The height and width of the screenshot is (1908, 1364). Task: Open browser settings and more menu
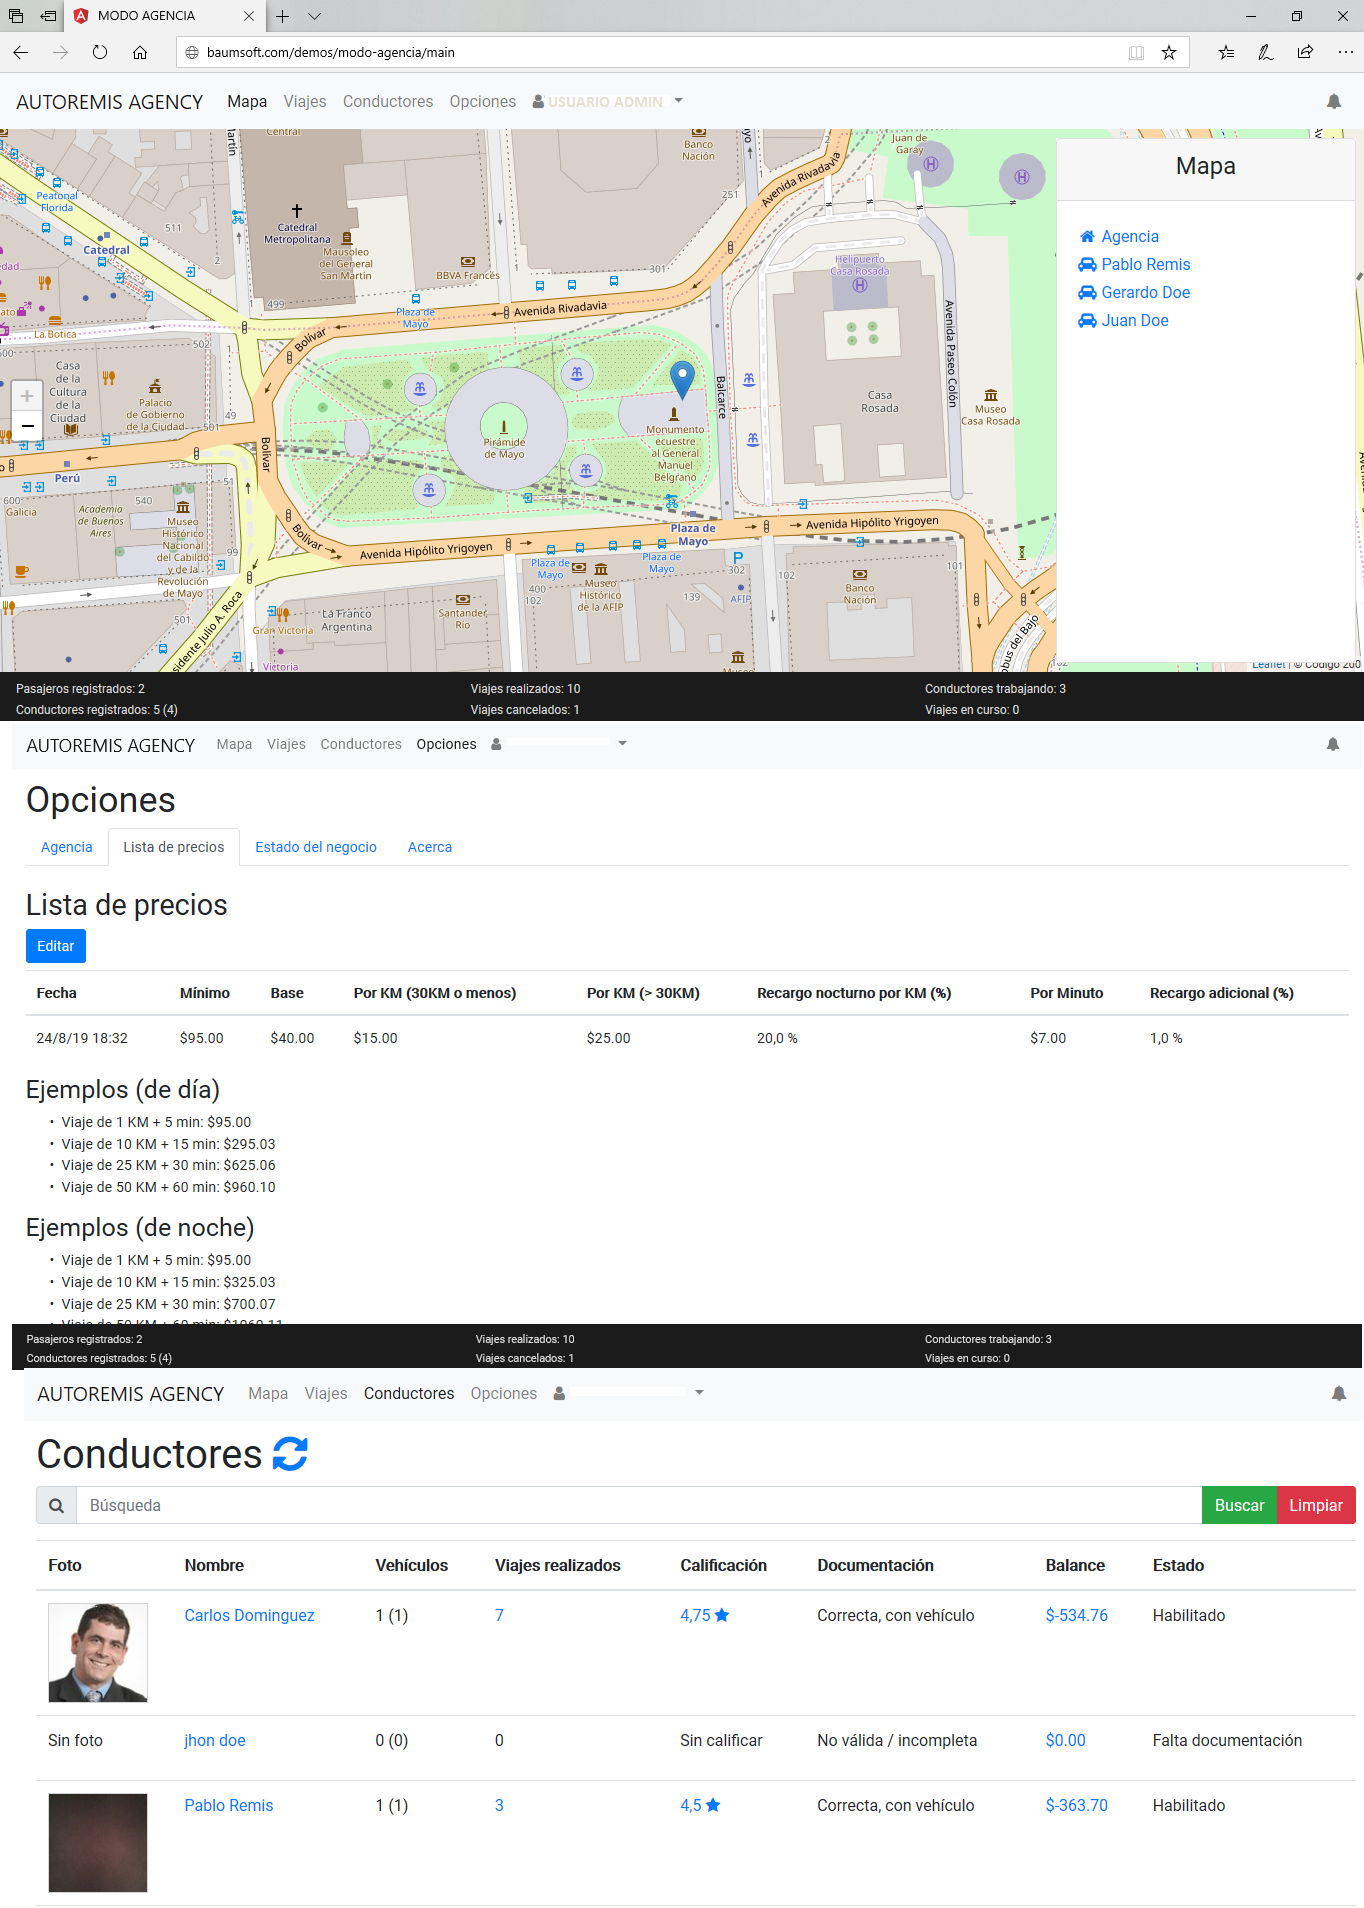click(x=1345, y=53)
